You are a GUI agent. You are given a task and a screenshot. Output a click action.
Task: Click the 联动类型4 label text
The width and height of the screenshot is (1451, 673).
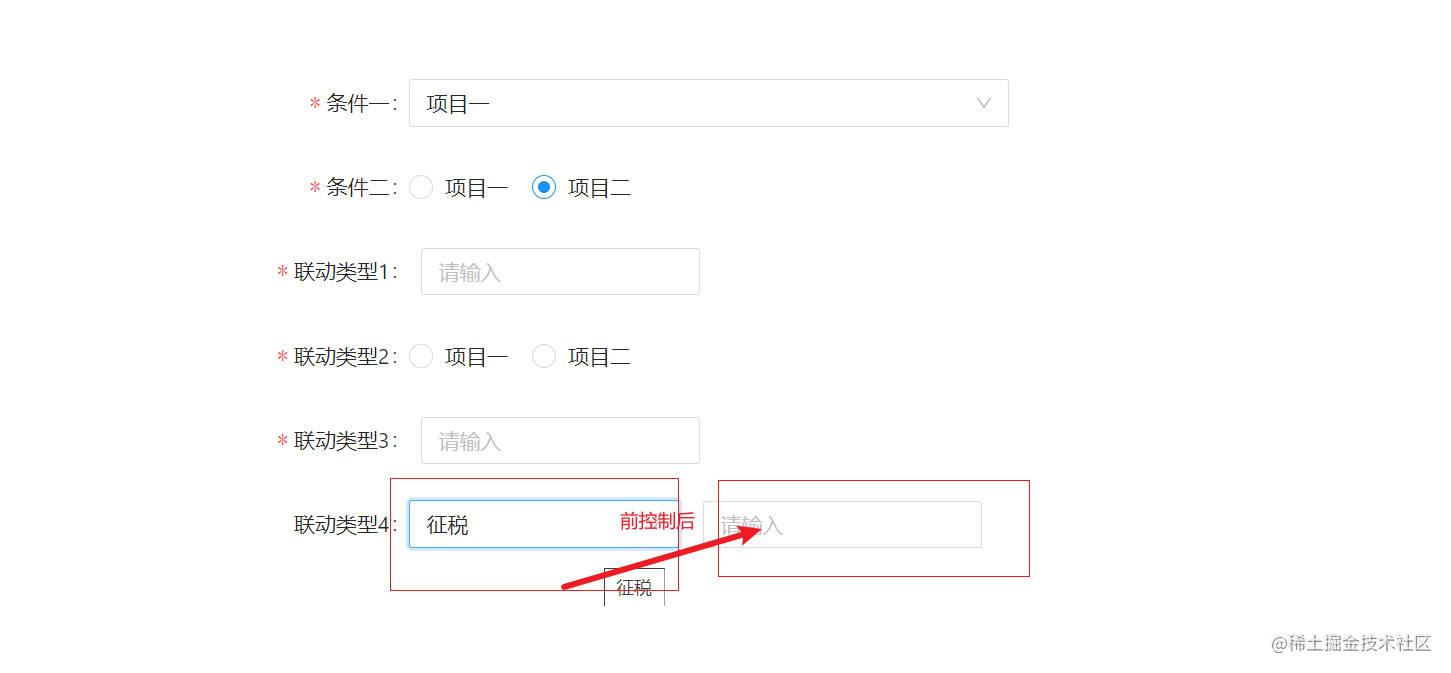[x=338, y=524]
